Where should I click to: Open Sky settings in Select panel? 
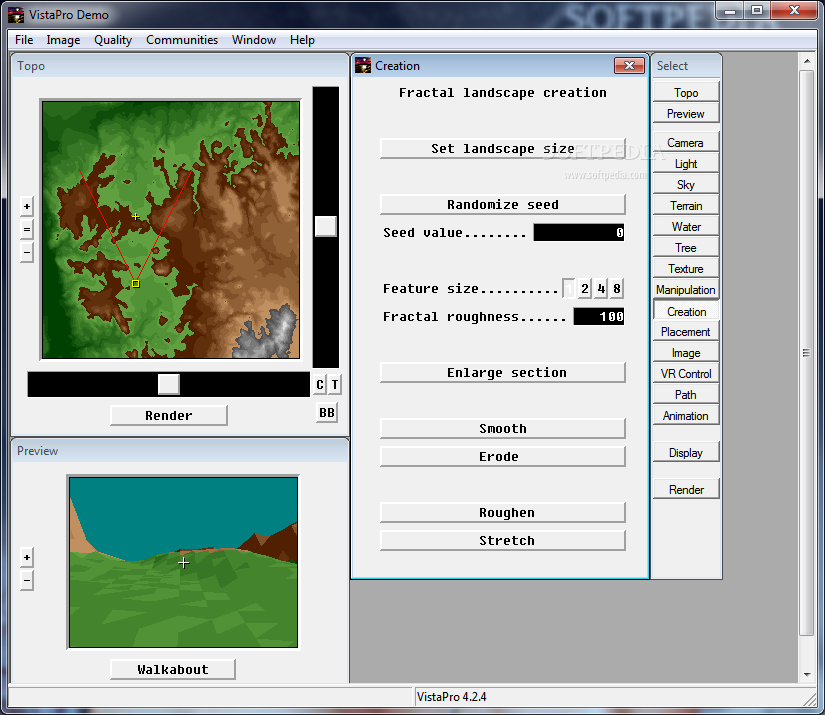686,185
